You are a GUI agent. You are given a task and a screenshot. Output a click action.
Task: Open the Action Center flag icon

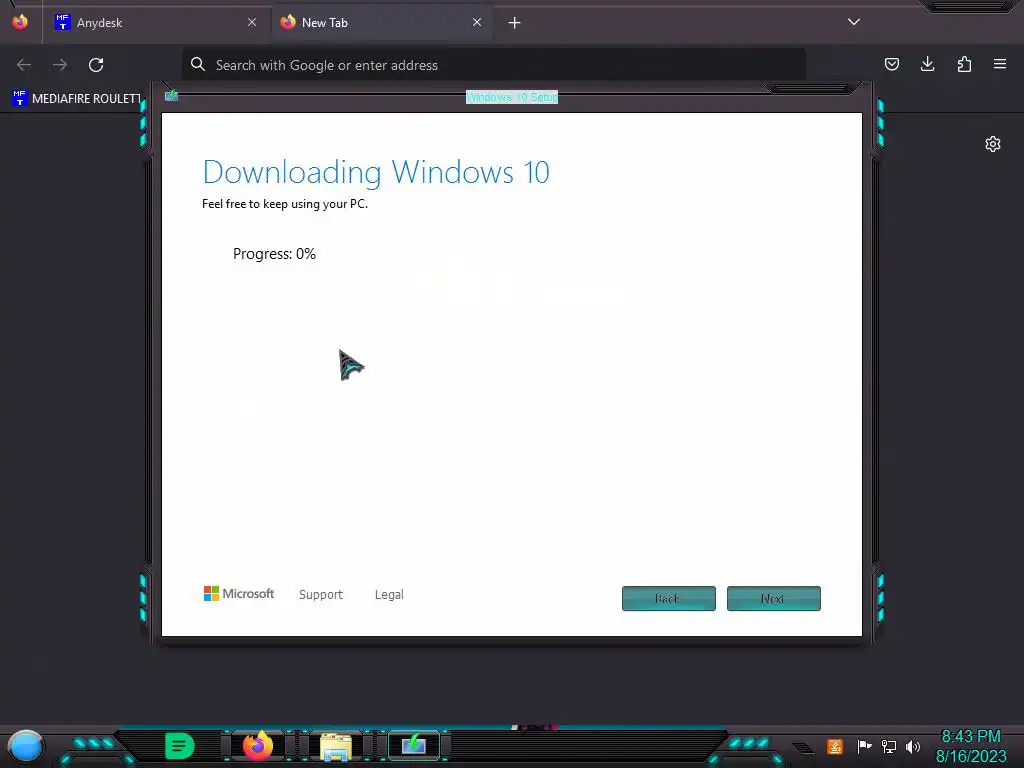tap(865, 746)
